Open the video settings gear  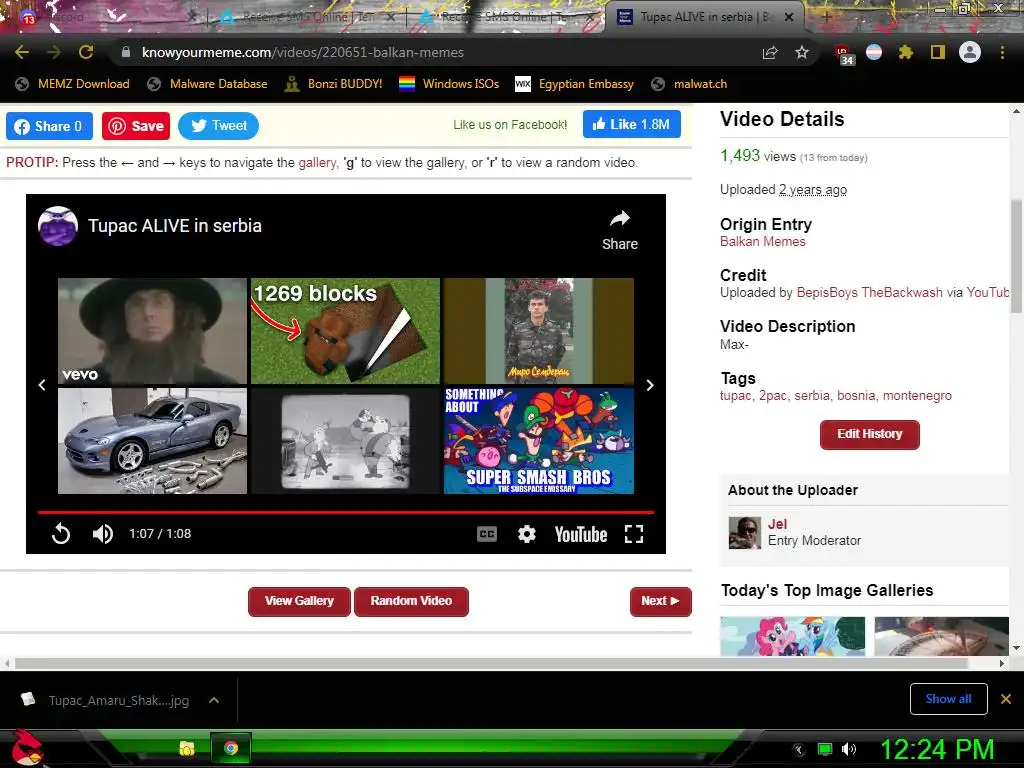[x=527, y=534]
